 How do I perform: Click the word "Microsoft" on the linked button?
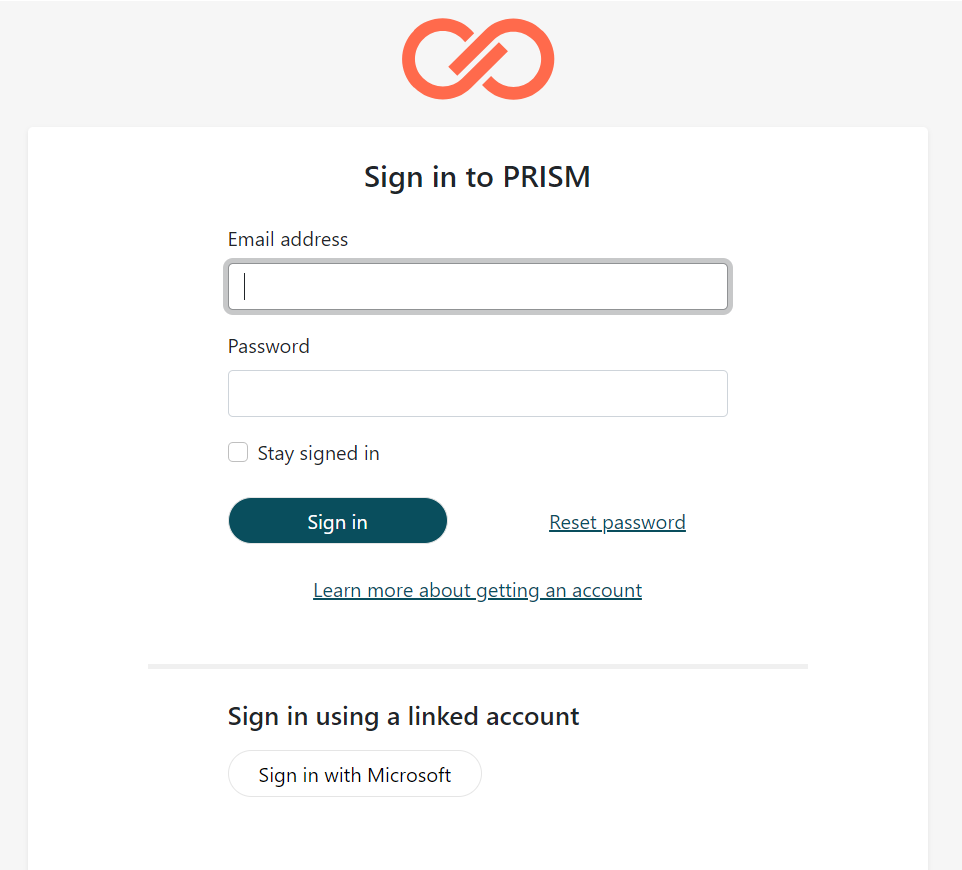[409, 774]
